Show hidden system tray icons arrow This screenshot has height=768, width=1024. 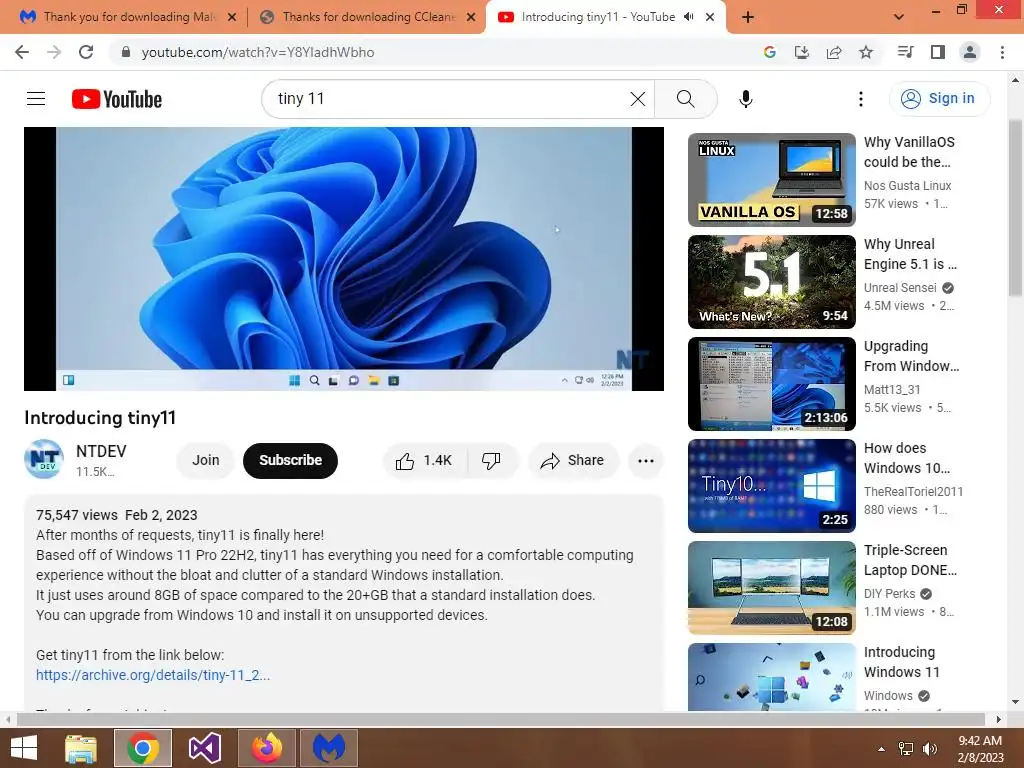coord(881,749)
